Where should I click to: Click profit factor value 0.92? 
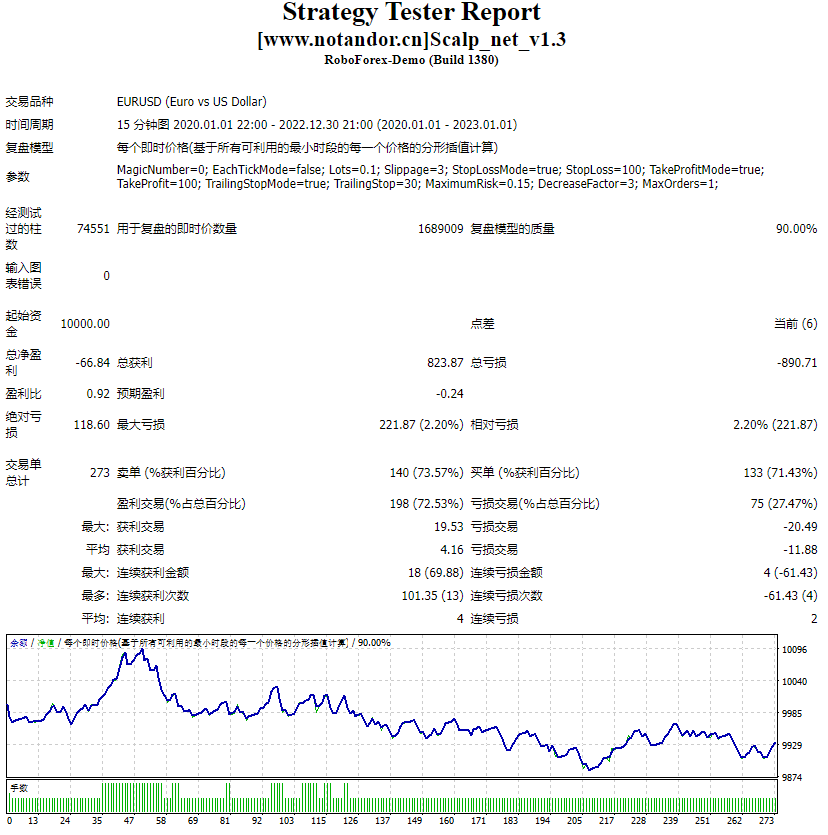(x=98, y=394)
